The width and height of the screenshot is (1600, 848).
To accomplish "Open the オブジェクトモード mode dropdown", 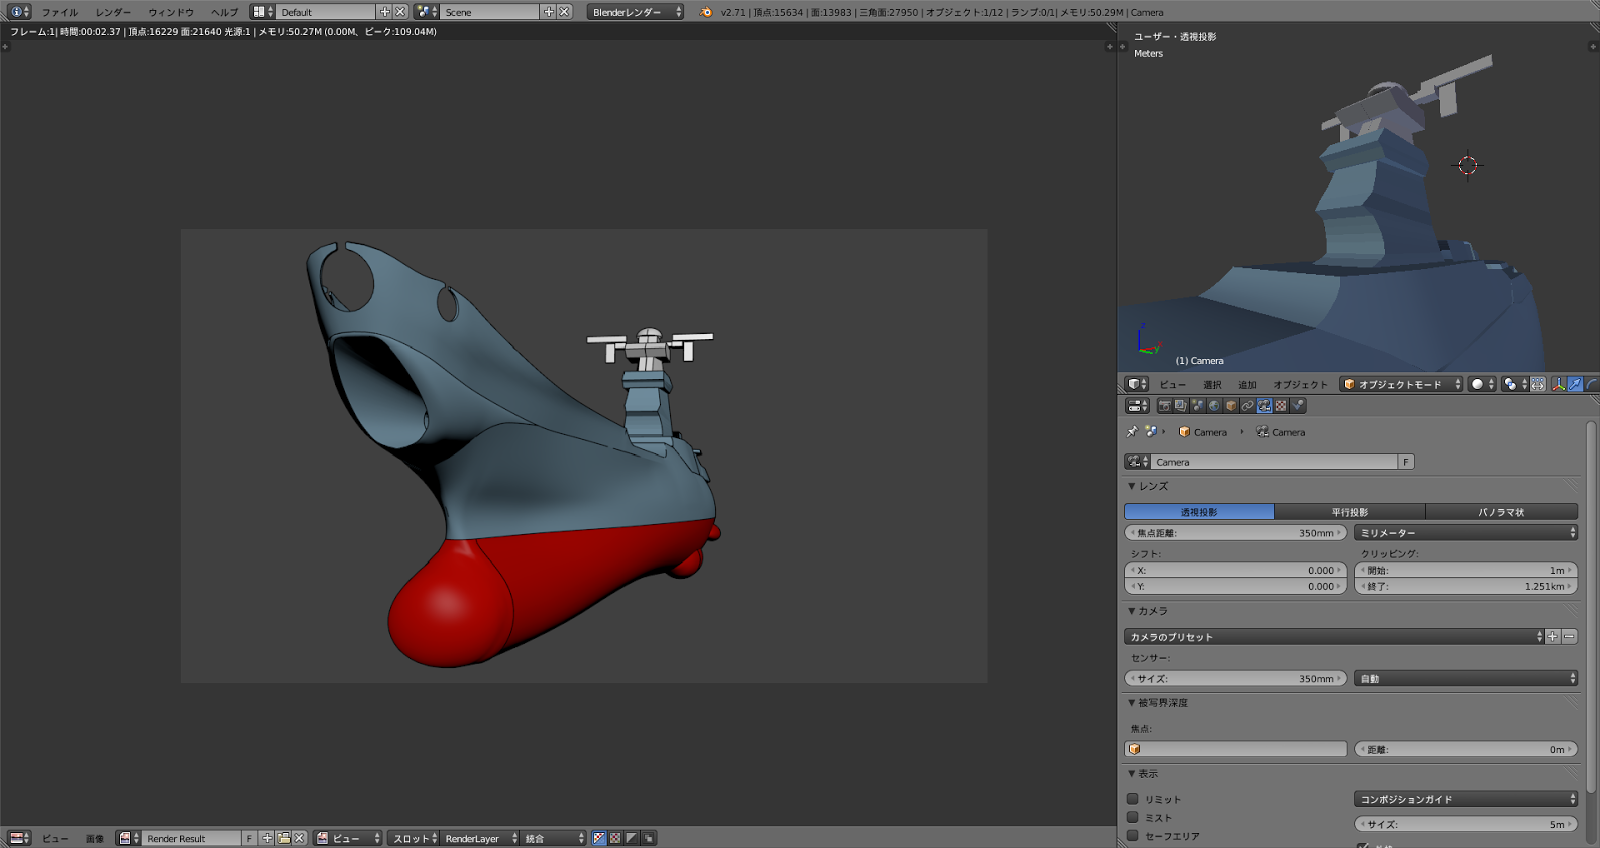I will click(1401, 384).
